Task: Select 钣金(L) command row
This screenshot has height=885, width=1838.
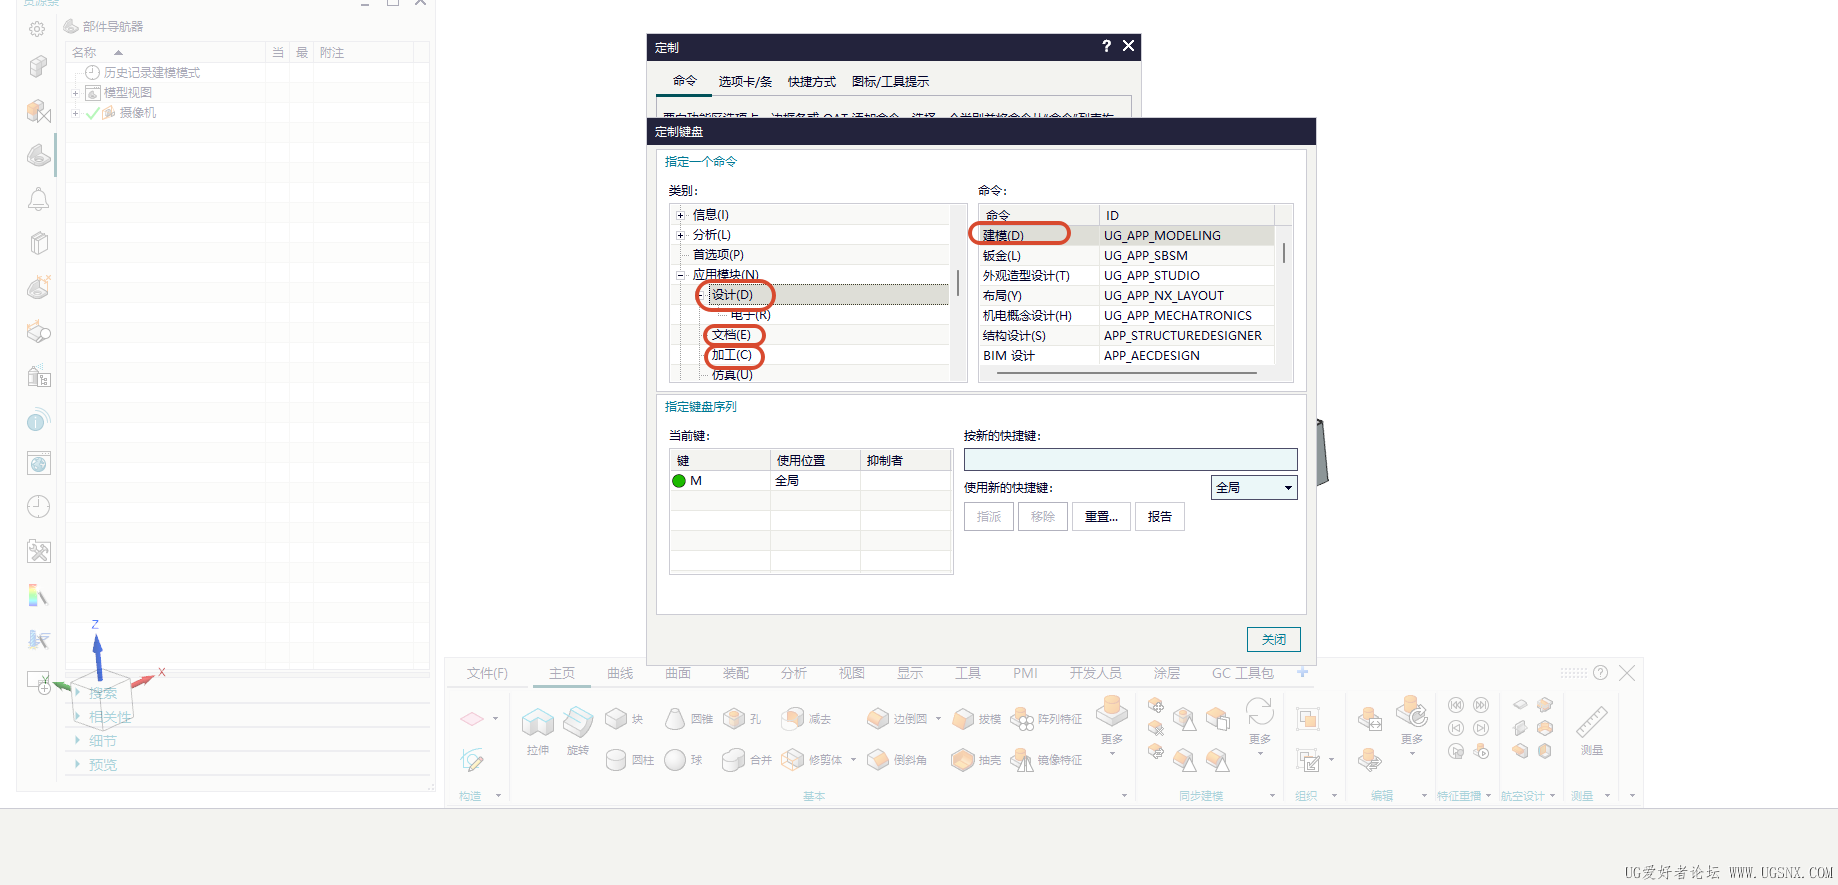Action: click(1127, 256)
